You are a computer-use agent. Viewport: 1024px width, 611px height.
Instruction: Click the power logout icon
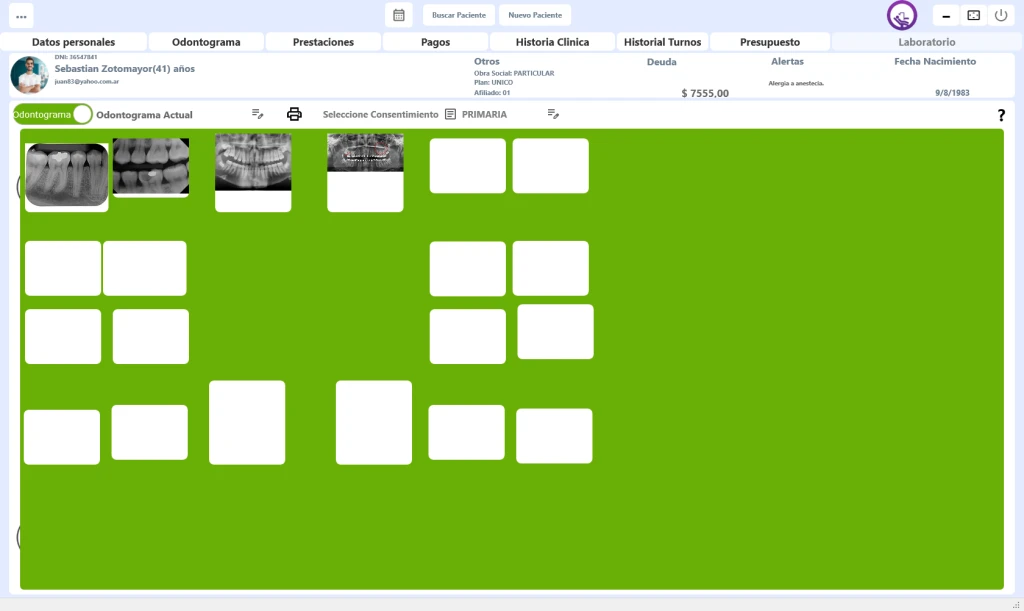point(1000,15)
